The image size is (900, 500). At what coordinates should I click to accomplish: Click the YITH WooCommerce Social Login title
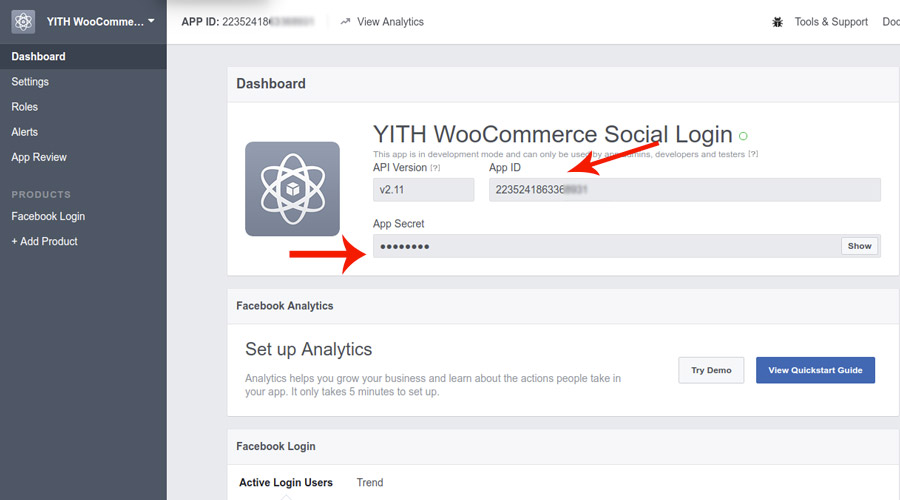[x=553, y=134]
